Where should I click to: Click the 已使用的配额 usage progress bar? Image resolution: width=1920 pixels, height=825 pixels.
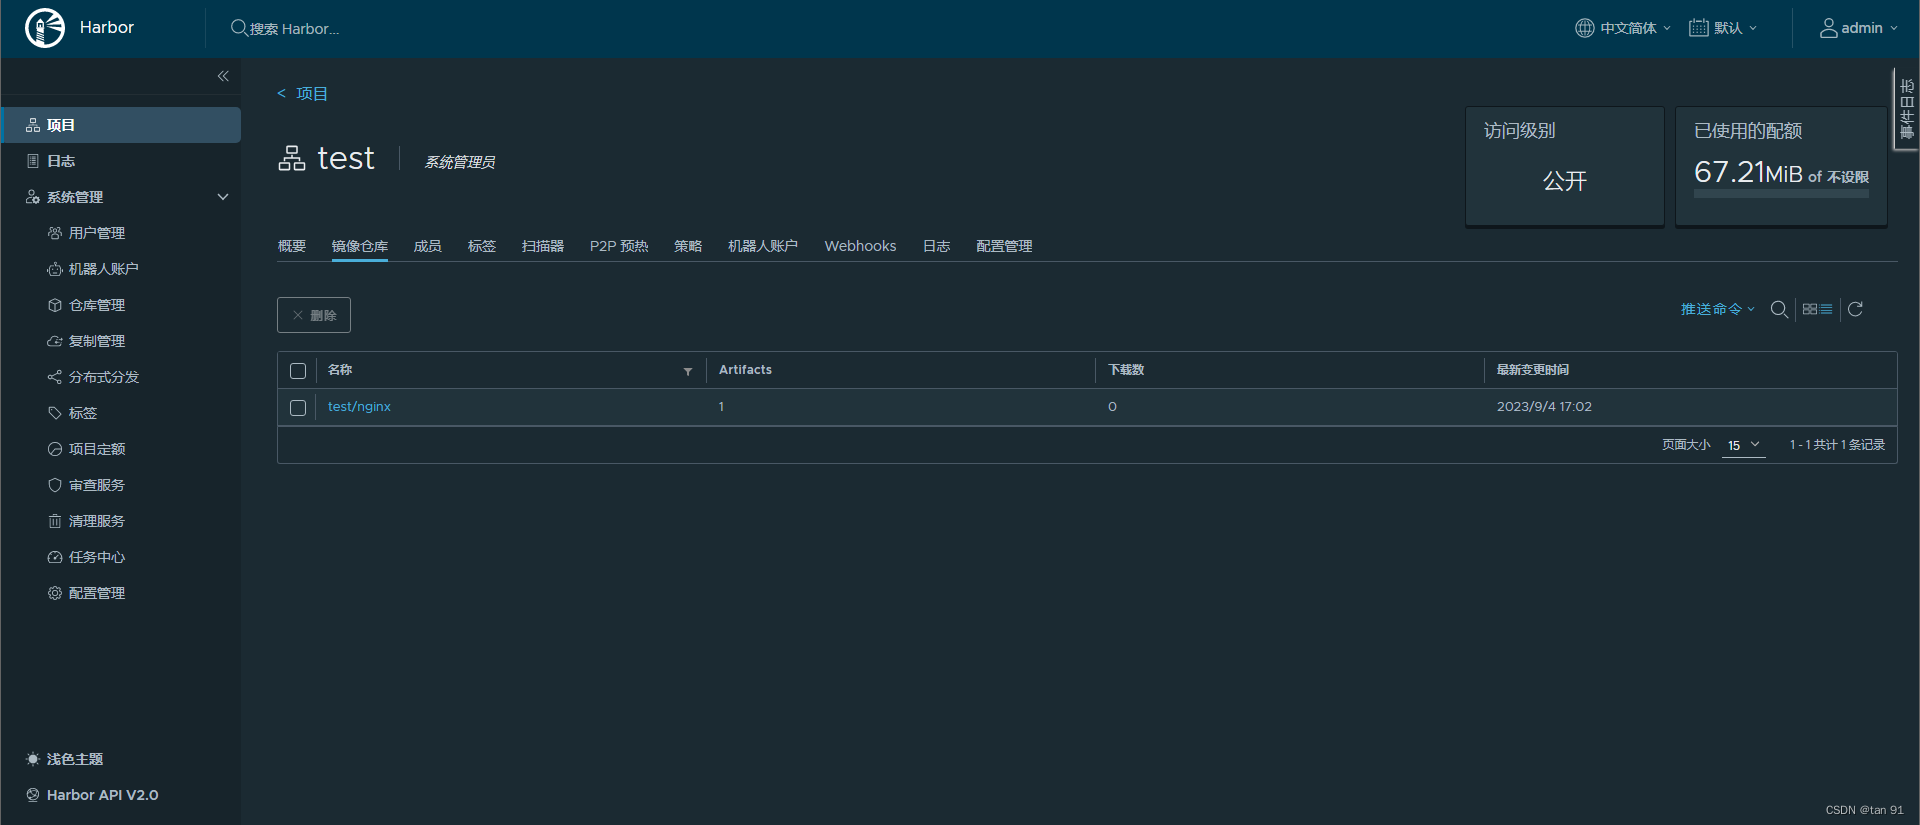pyautogui.click(x=1781, y=194)
